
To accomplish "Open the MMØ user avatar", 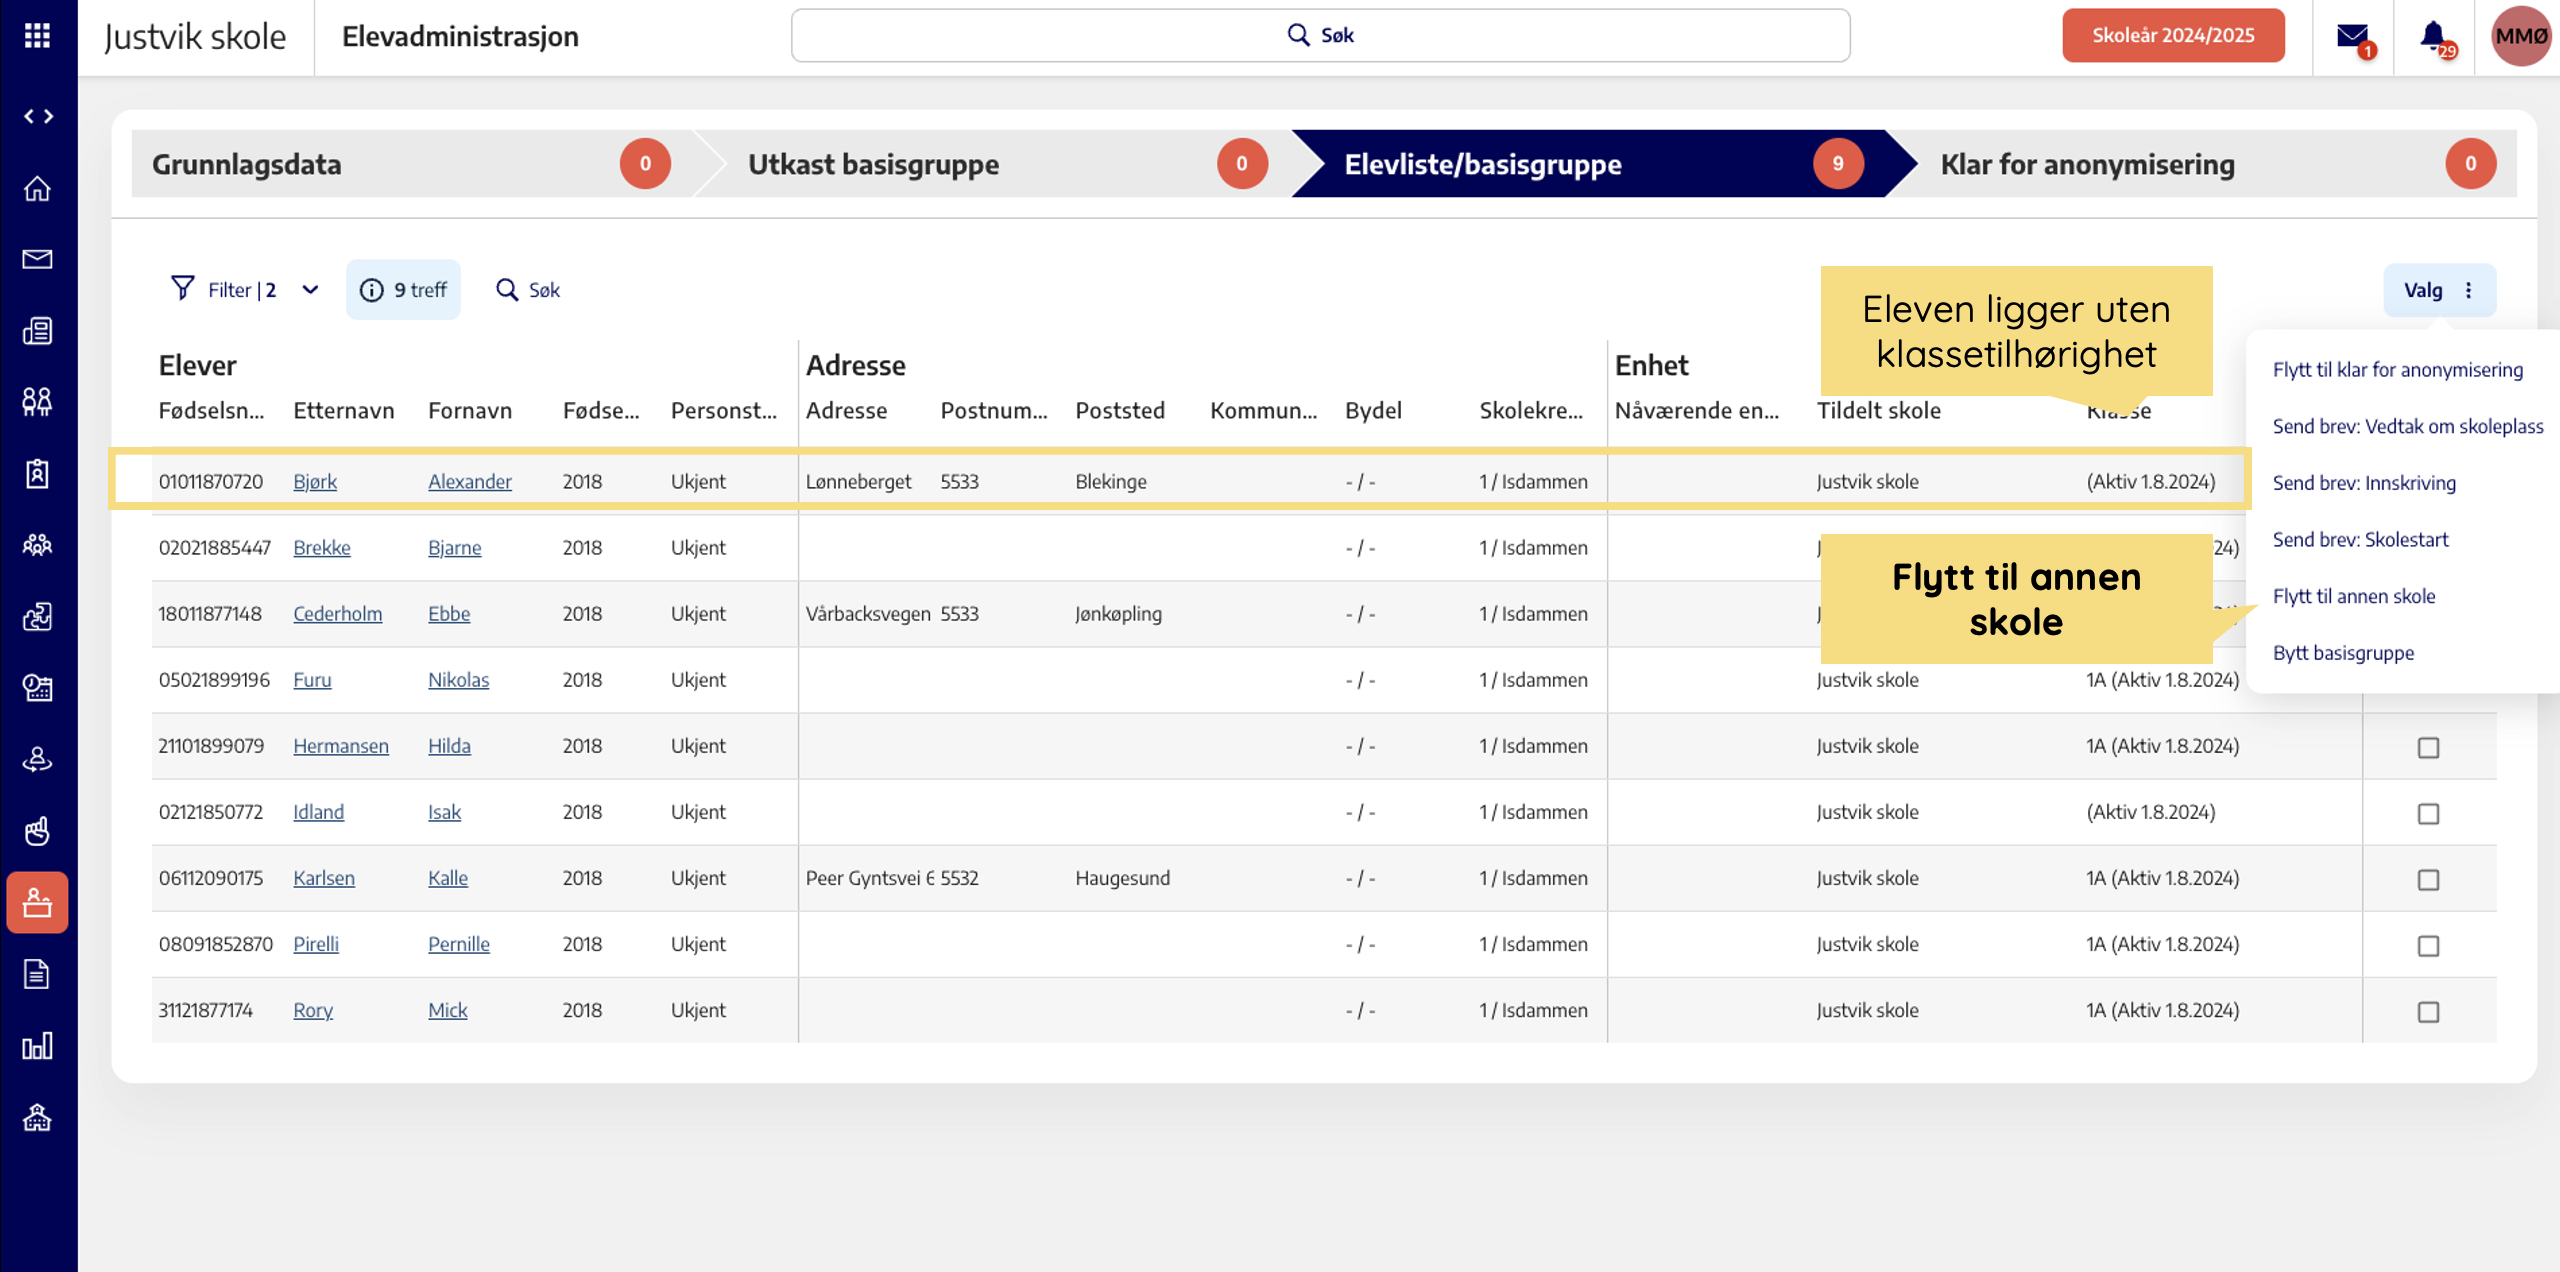I will pyautogui.click(x=2521, y=36).
